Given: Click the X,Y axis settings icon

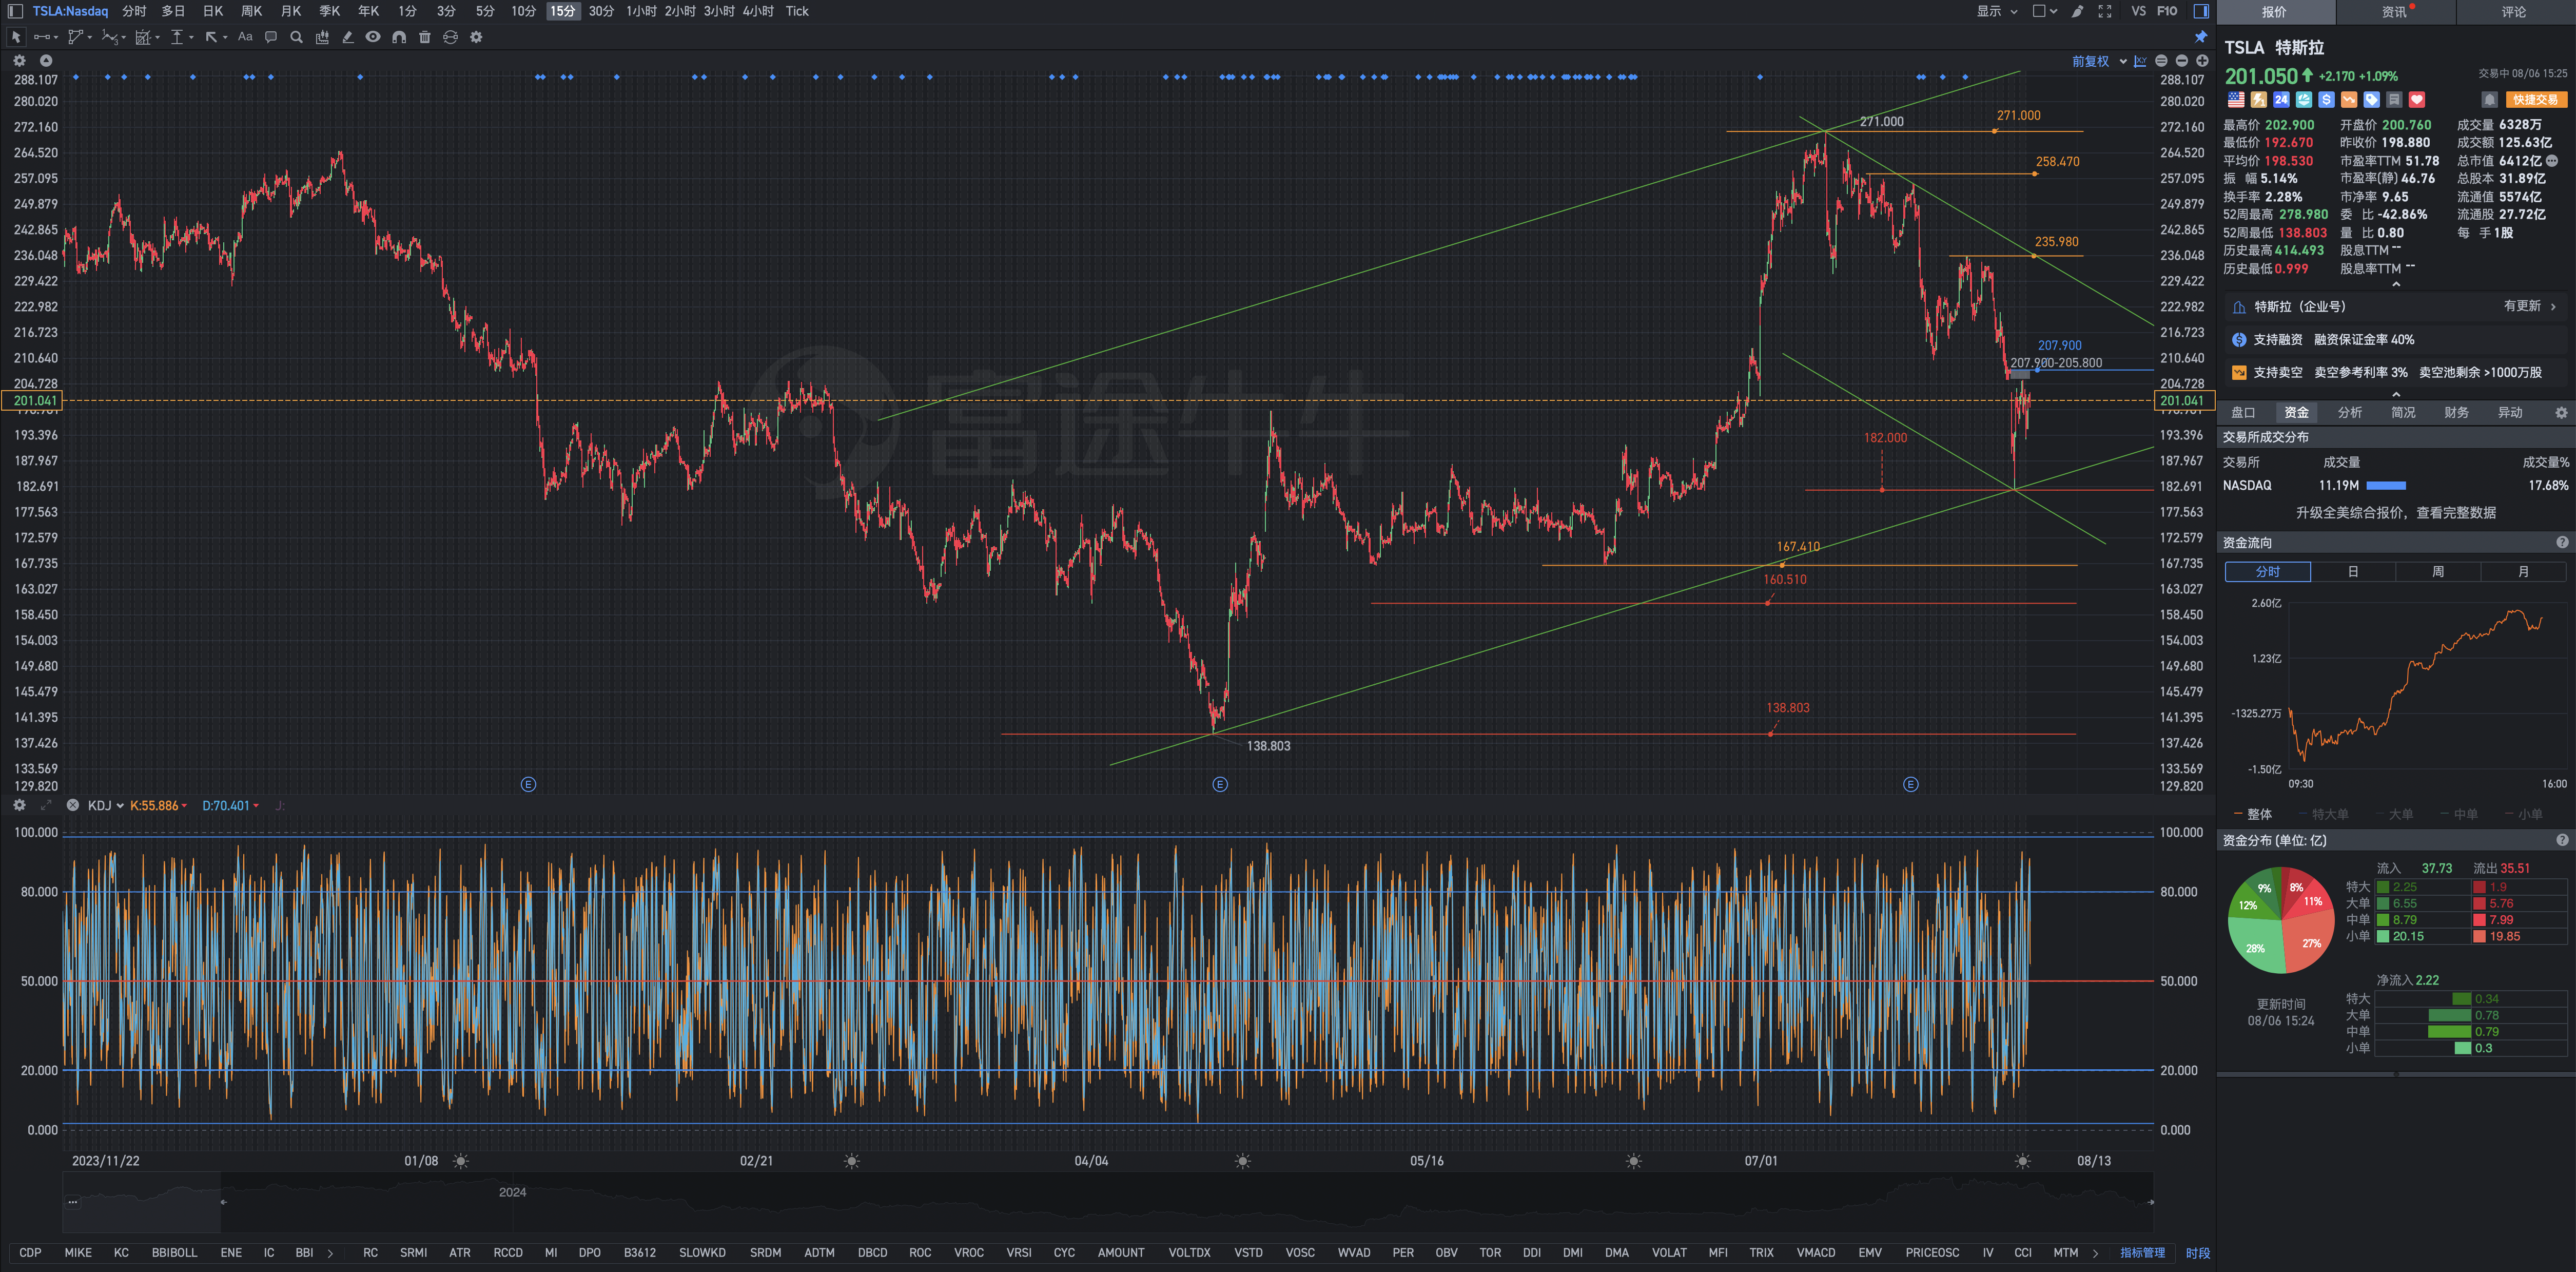Looking at the screenshot, I should pos(2140,61).
